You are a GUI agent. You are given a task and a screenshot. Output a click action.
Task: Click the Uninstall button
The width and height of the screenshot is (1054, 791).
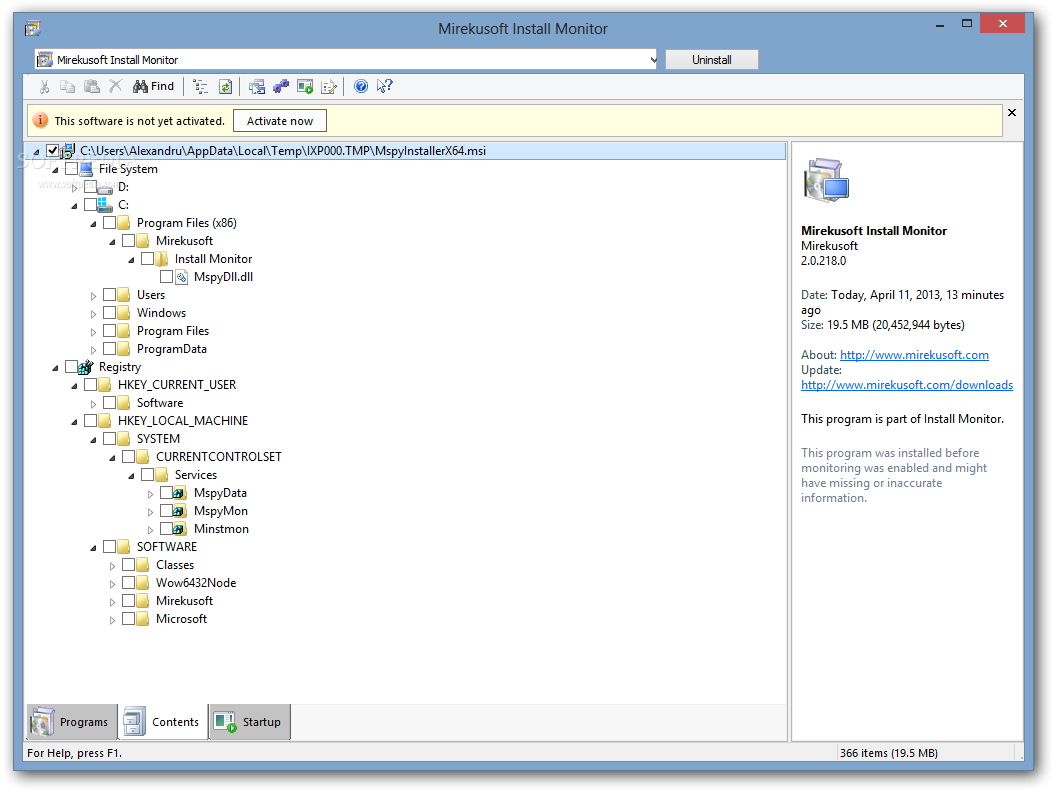[711, 60]
